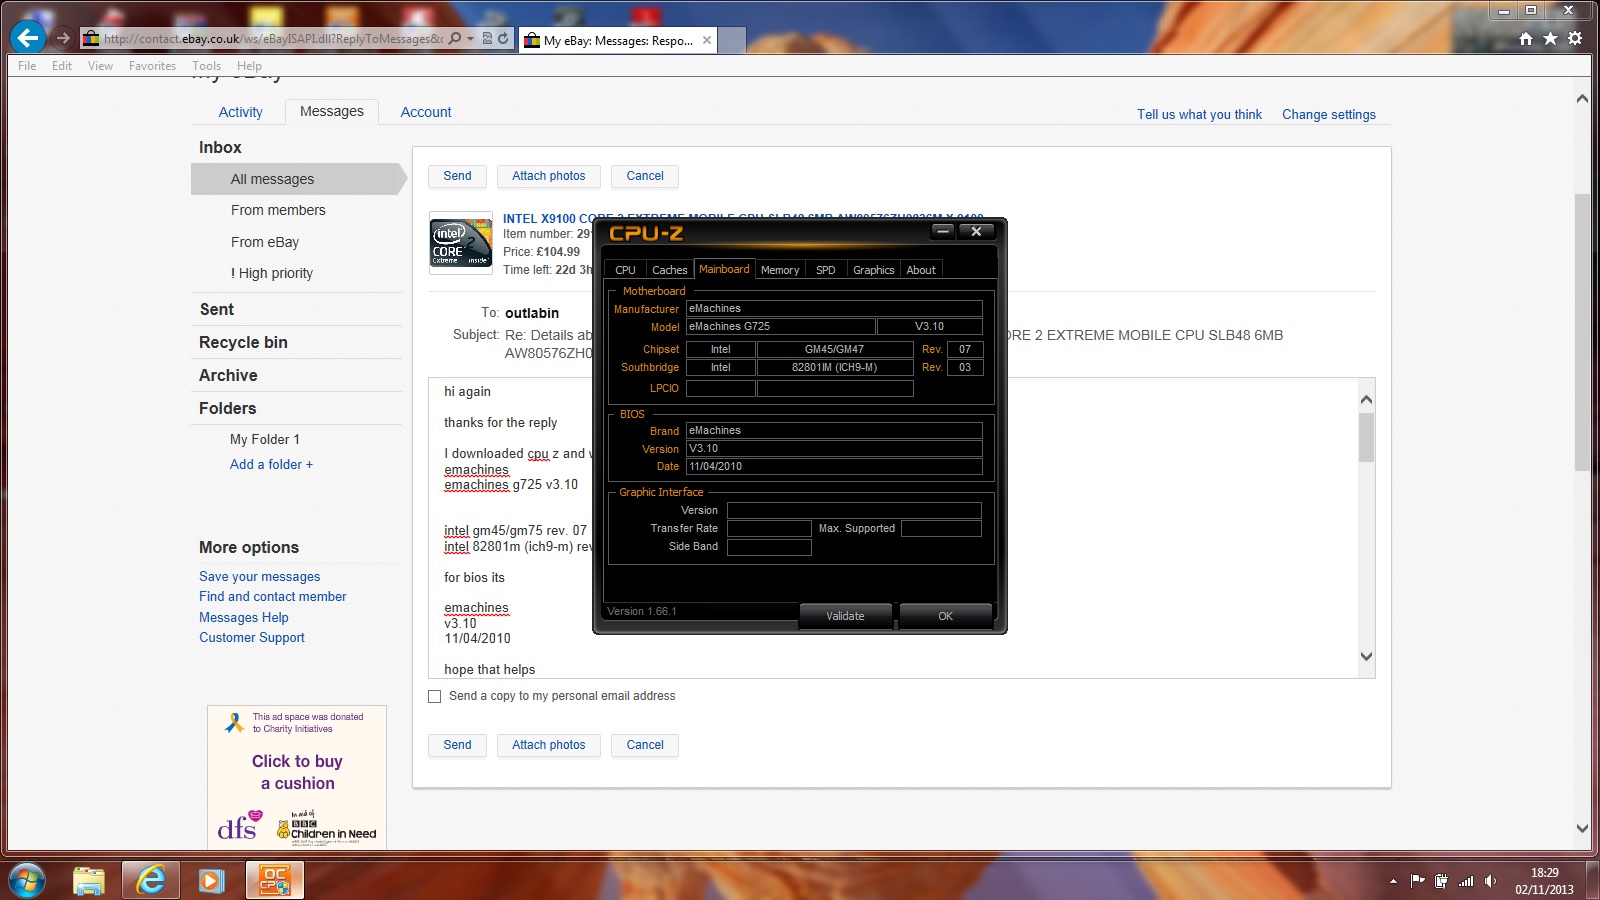This screenshot has width=1600, height=900.
Task: Open the Archive folder
Action: pos(228,375)
